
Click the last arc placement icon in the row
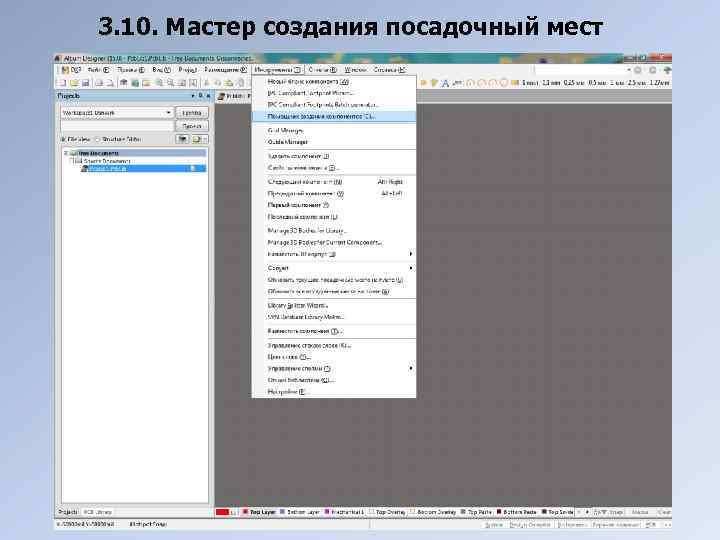[504, 83]
